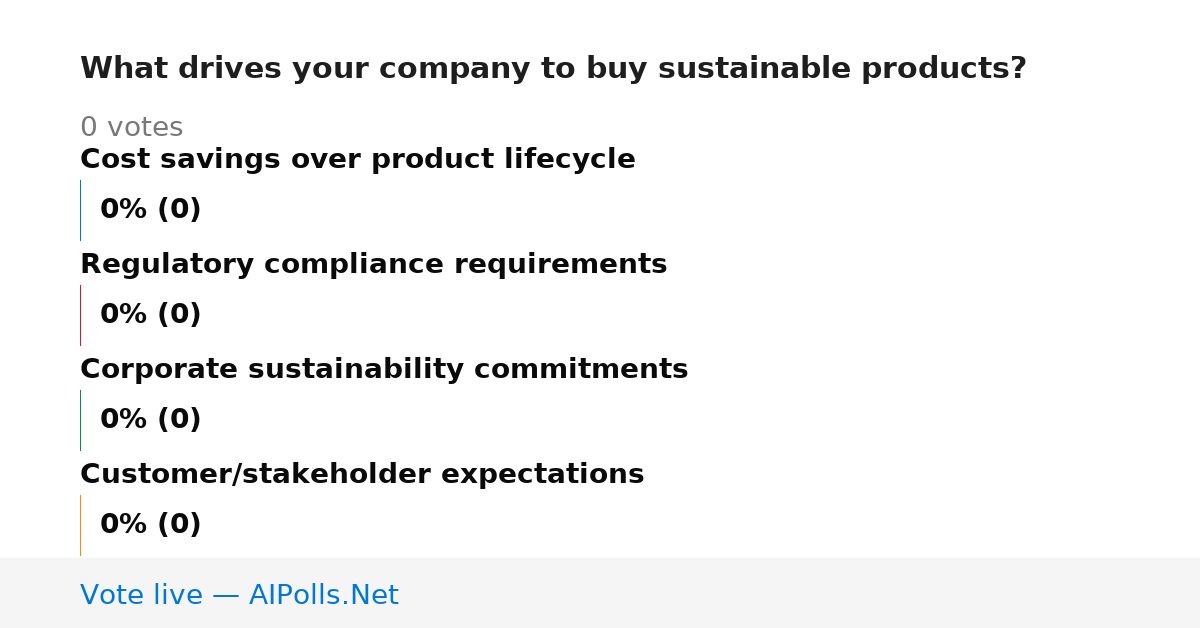Click the red result bar for regulatory compliance

click(80, 315)
